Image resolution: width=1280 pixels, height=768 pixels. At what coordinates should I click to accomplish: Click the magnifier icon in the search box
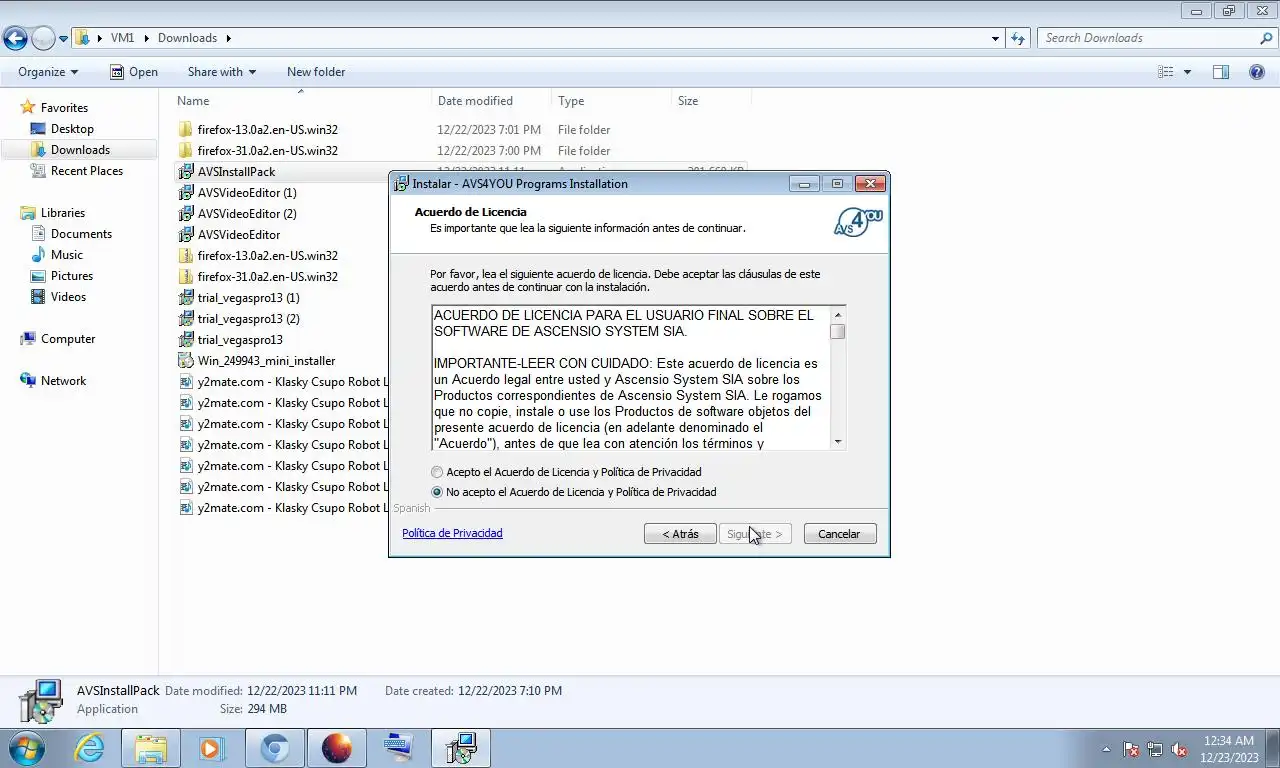(x=1266, y=38)
